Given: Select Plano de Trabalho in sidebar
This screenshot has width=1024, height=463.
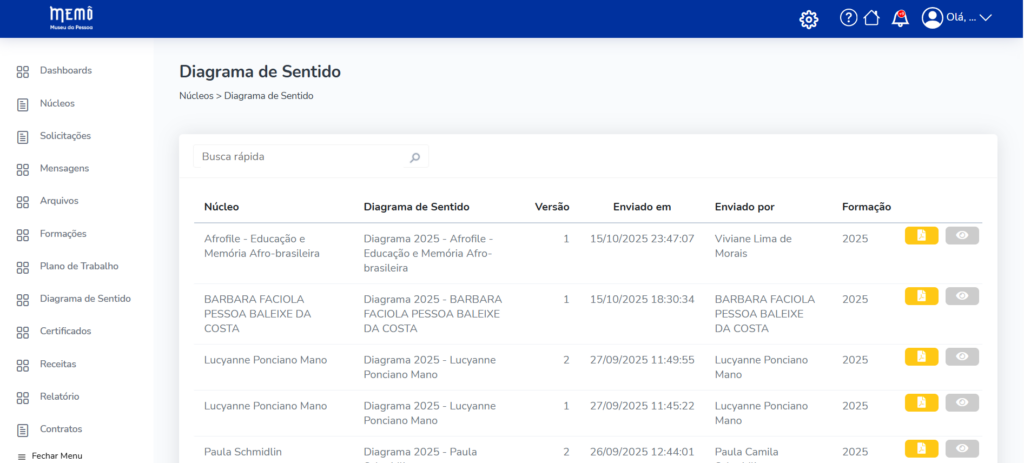Looking at the screenshot, I should click(x=78, y=266).
